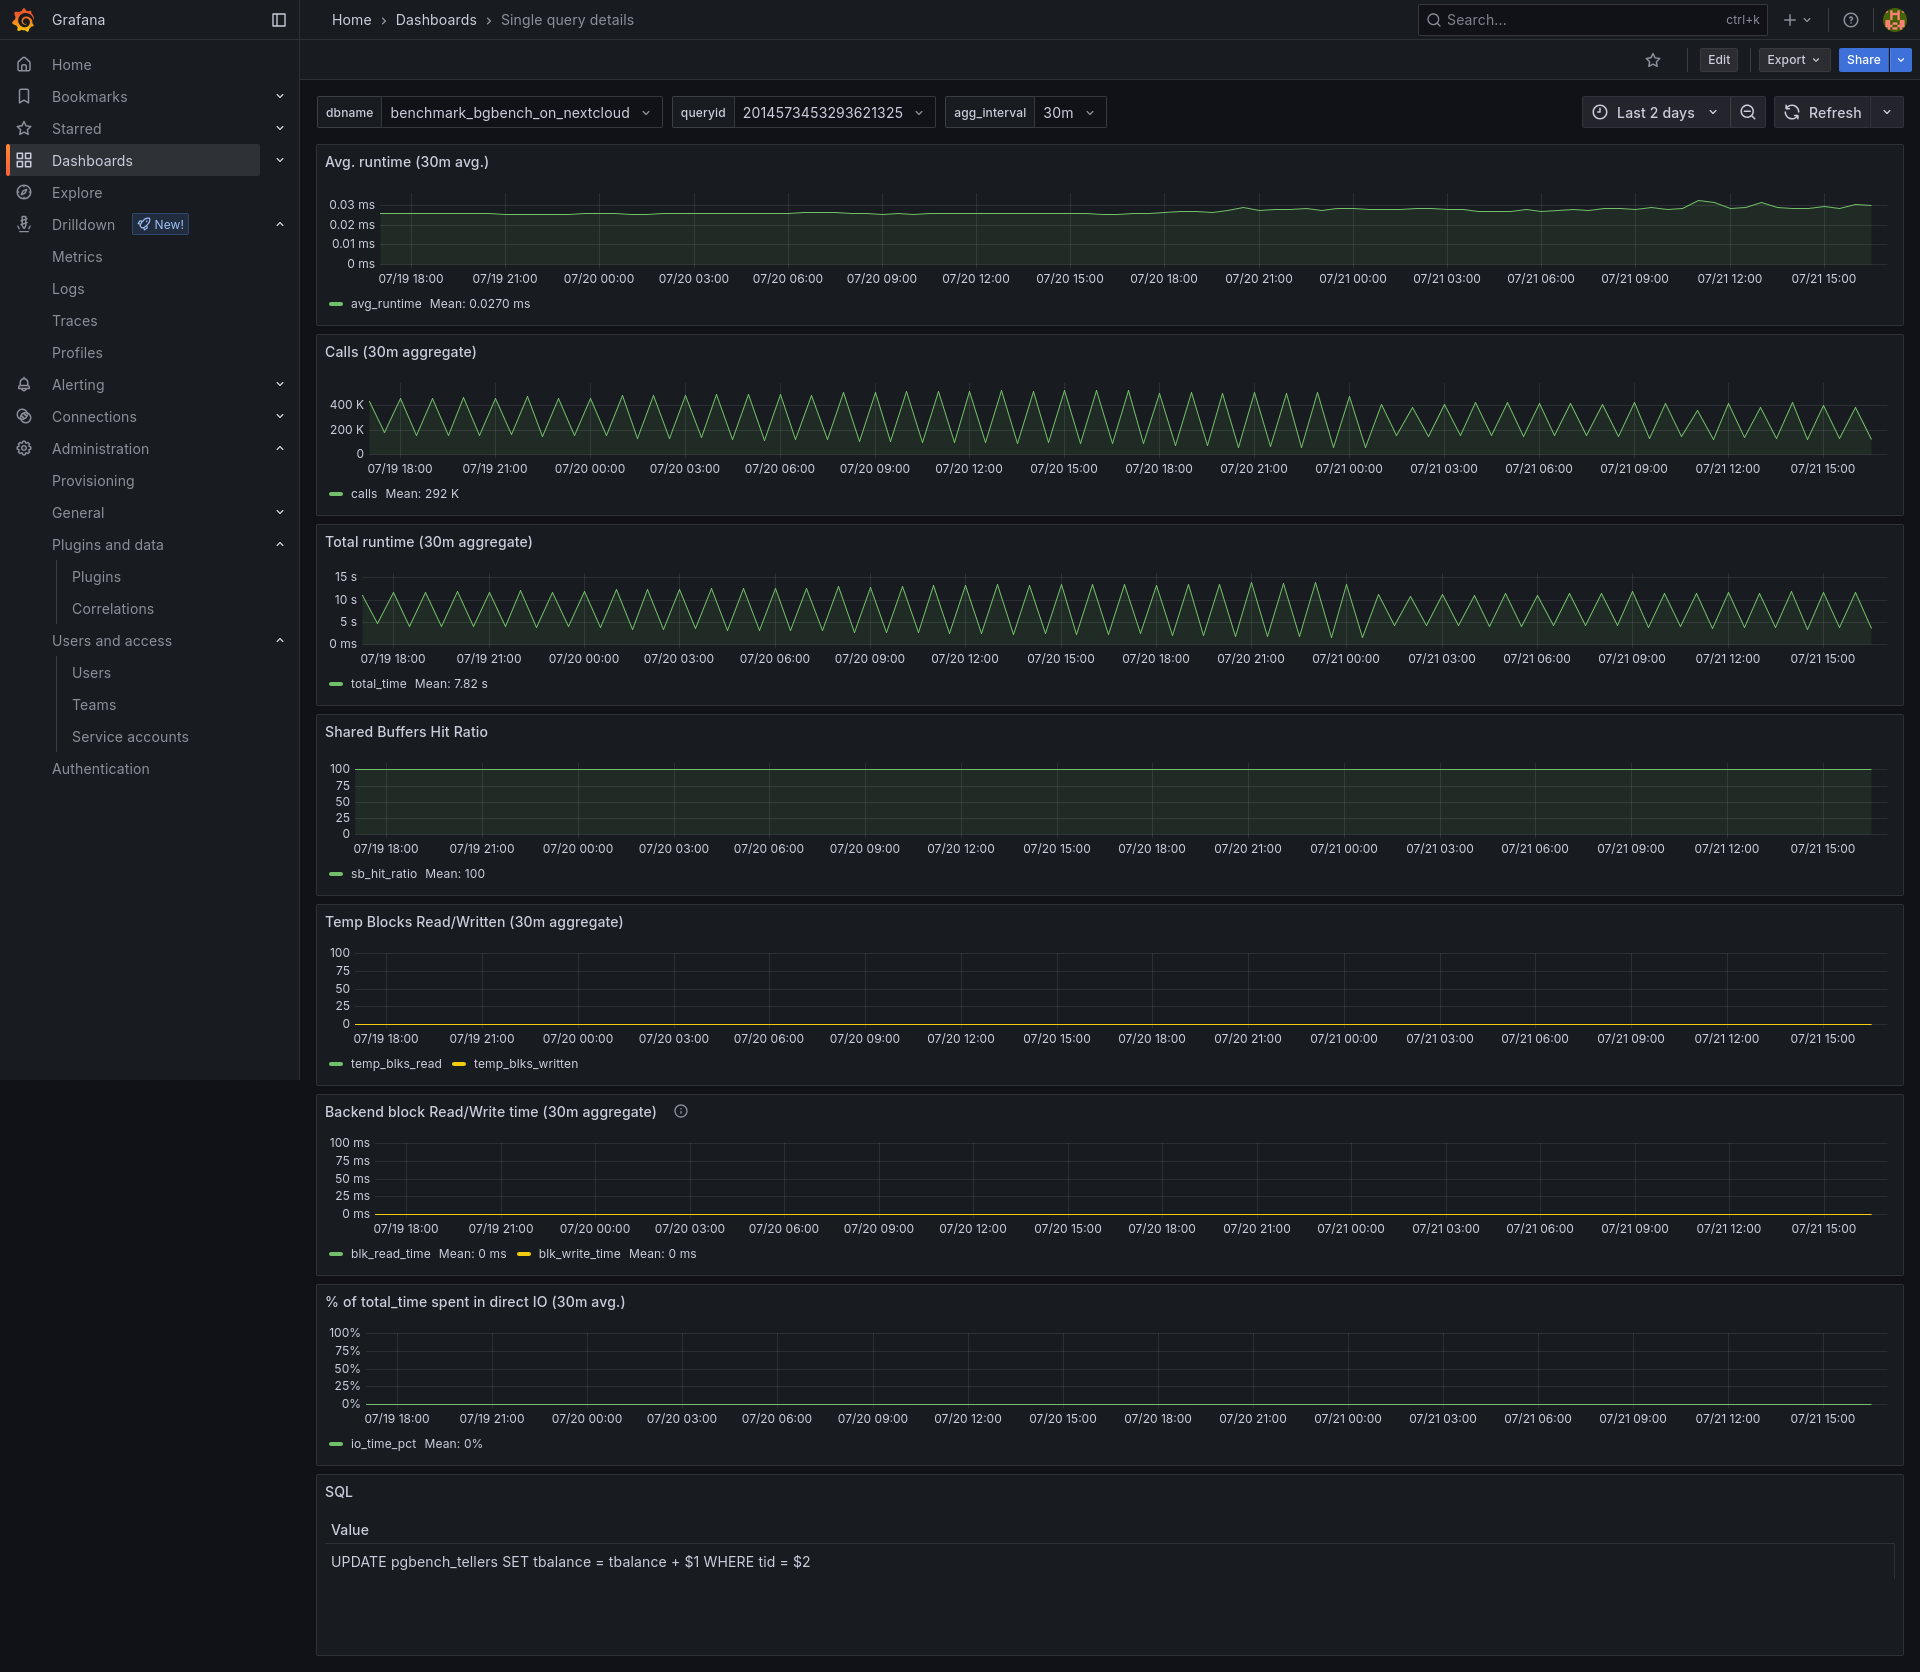The height and width of the screenshot is (1672, 1920).
Task: Click info icon beside Backend block panel
Action: pos(681,1111)
